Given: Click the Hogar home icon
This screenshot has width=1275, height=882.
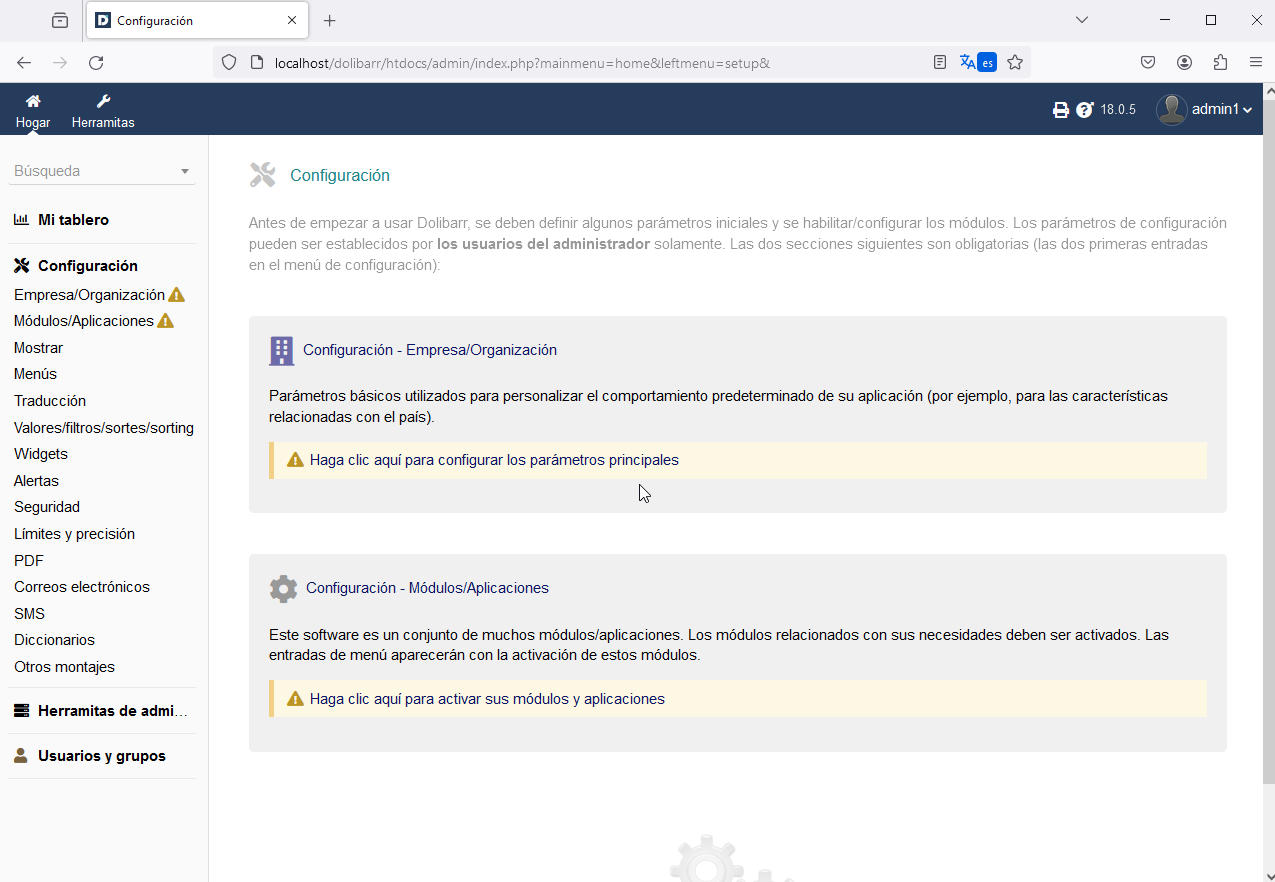Looking at the screenshot, I should click(x=33, y=102).
